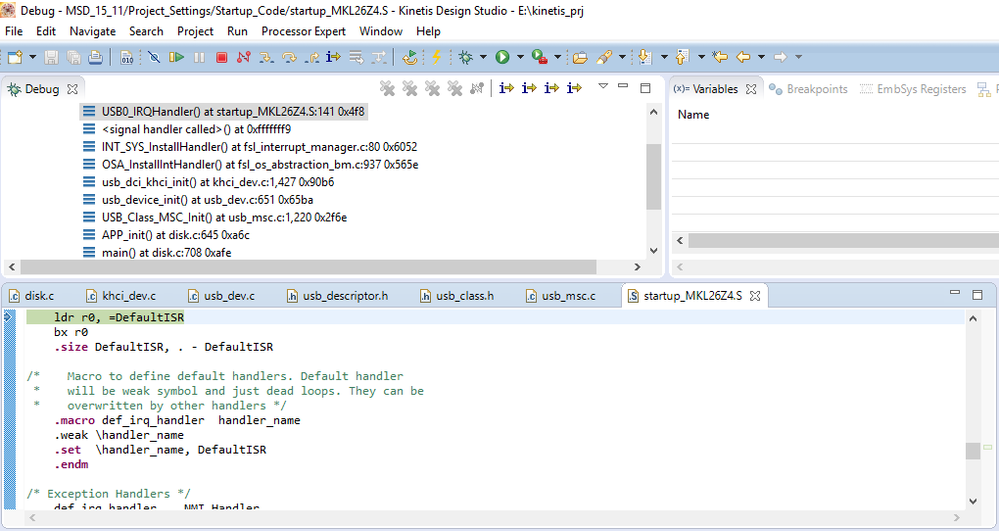This screenshot has width=999, height=531.
Task: Click the Debug view disconnect icon
Action: (x=477, y=89)
